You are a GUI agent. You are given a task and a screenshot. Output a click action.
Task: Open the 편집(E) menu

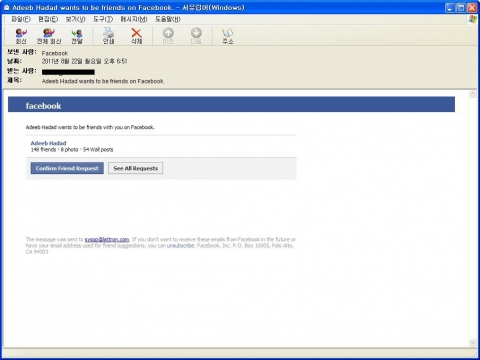[48, 19]
